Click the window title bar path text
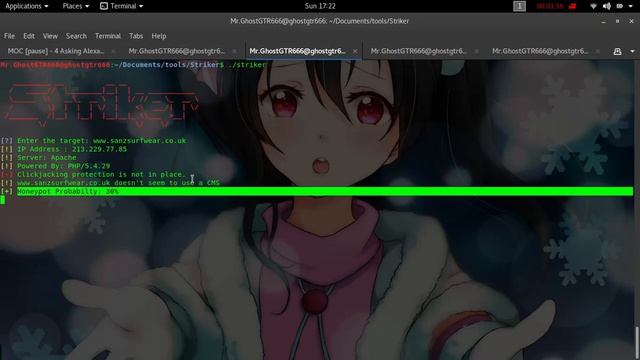 pyautogui.click(x=320, y=21)
